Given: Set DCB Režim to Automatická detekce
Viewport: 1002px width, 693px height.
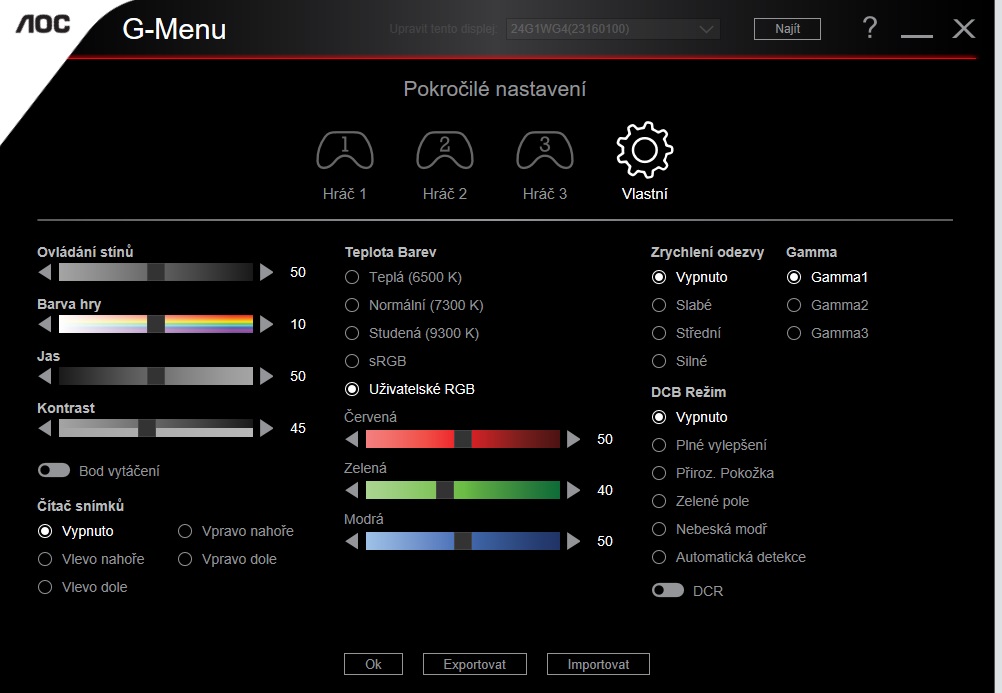Looking at the screenshot, I should [728, 557].
